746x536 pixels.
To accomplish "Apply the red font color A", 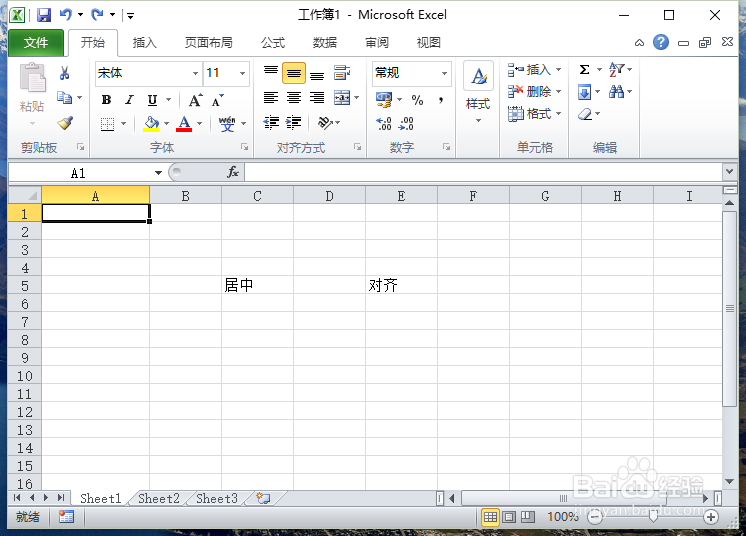I will pos(184,124).
